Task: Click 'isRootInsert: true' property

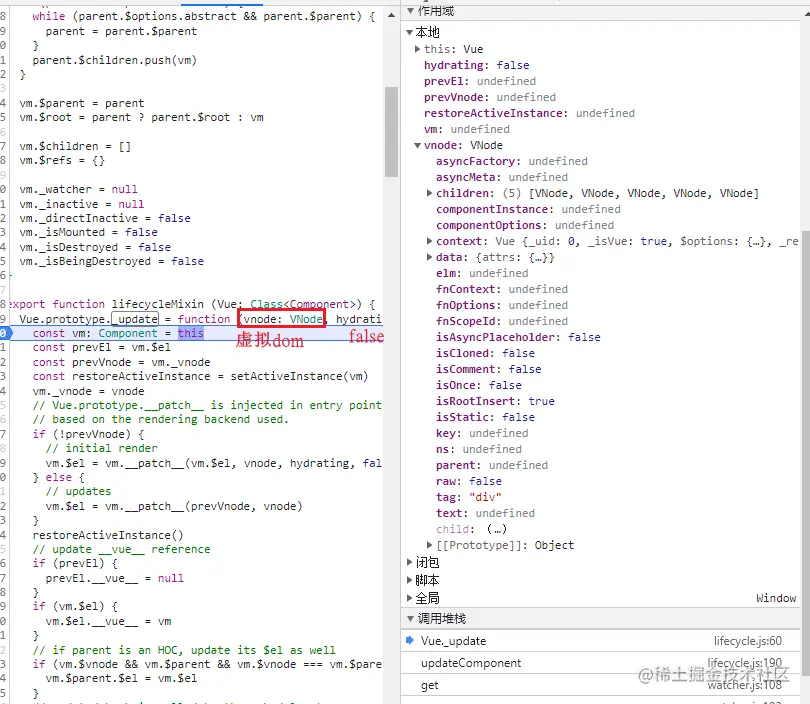Action: [x=495, y=401]
